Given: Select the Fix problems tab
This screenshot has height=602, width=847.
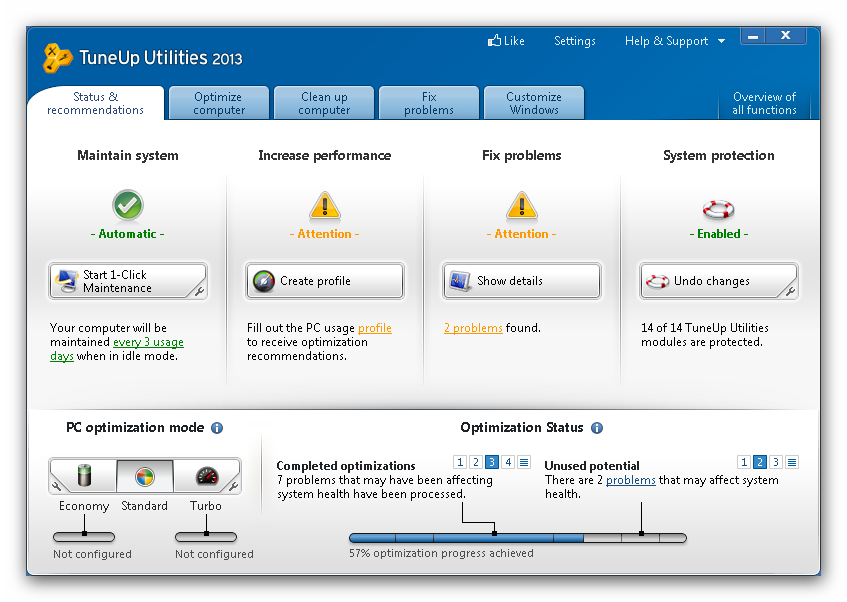Looking at the screenshot, I should [x=429, y=103].
